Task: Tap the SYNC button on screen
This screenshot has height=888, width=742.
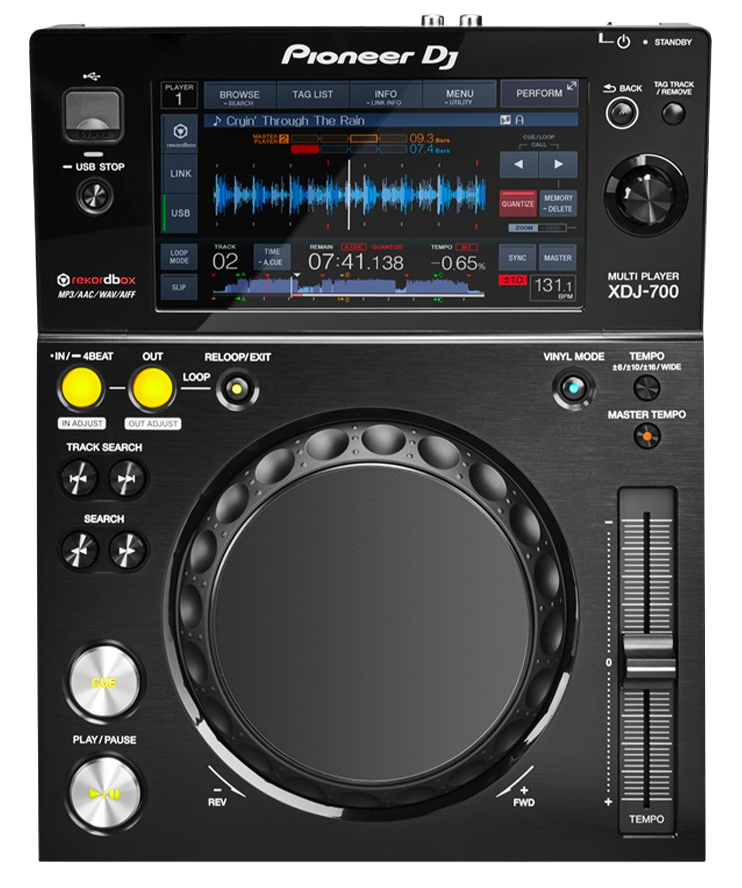Action: coord(517,258)
